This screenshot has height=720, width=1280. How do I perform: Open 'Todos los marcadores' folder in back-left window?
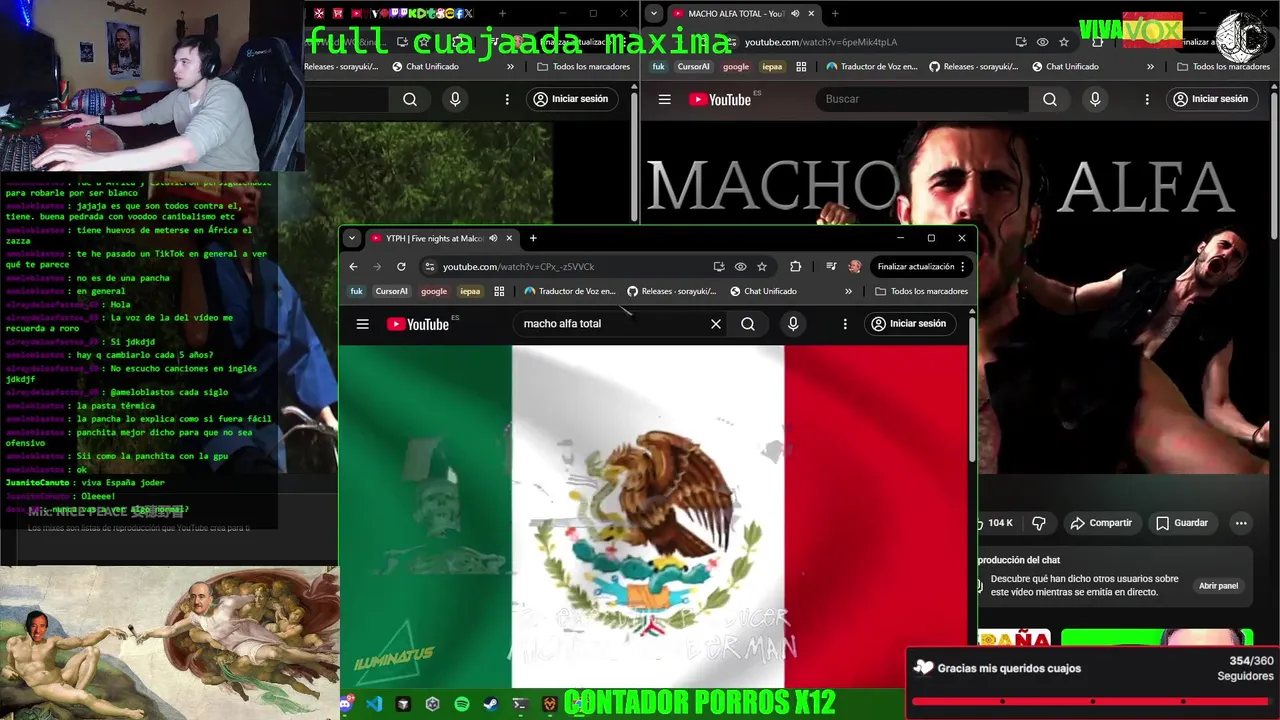click(x=583, y=67)
